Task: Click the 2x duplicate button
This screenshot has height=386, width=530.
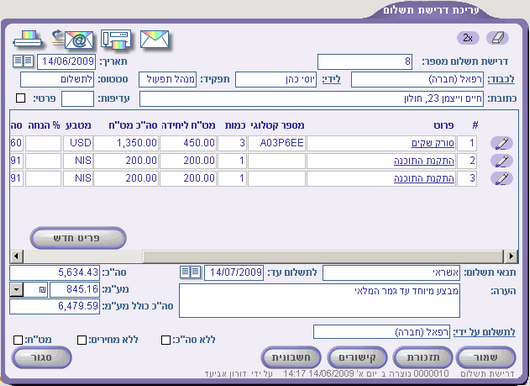Action: pos(468,38)
